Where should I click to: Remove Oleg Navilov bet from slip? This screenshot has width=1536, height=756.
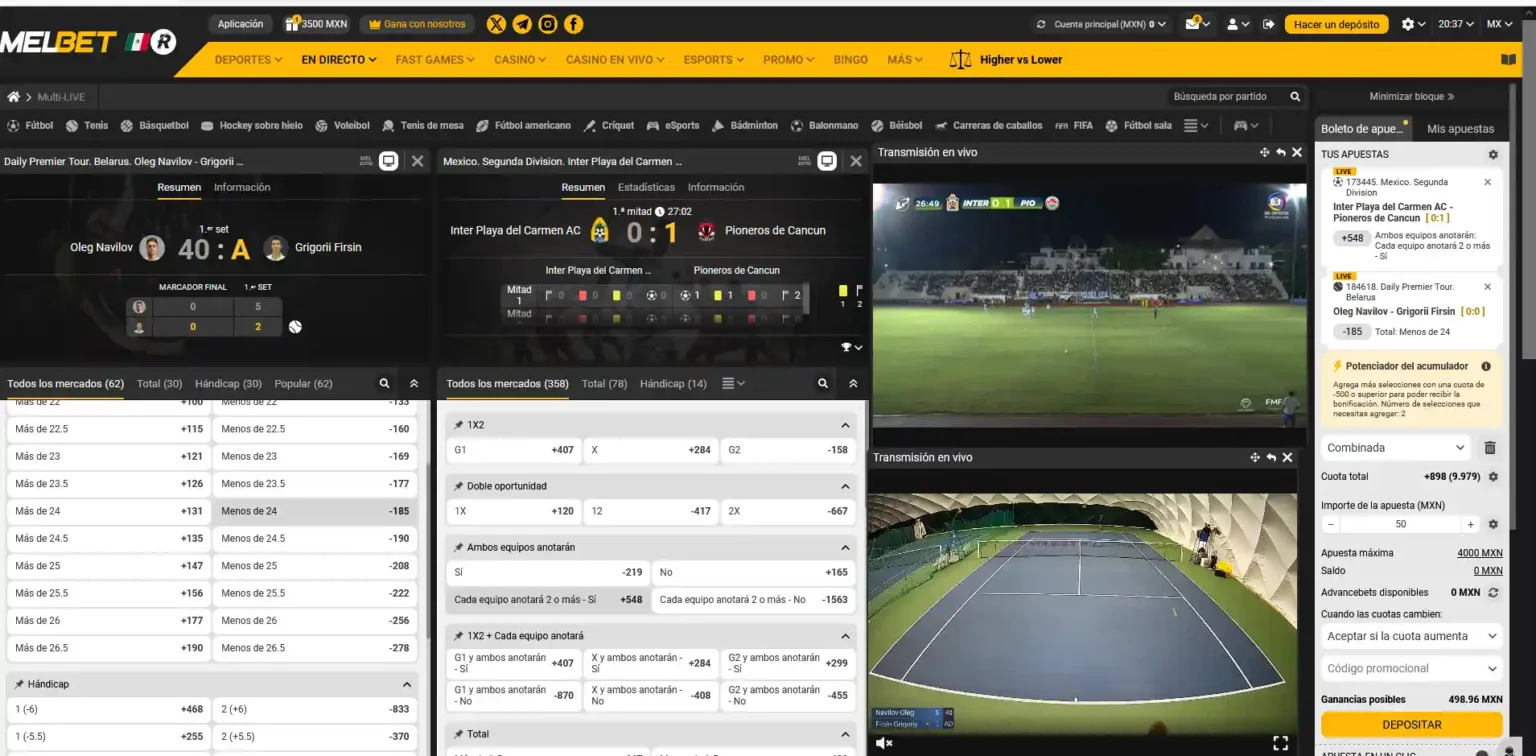click(1487, 286)
